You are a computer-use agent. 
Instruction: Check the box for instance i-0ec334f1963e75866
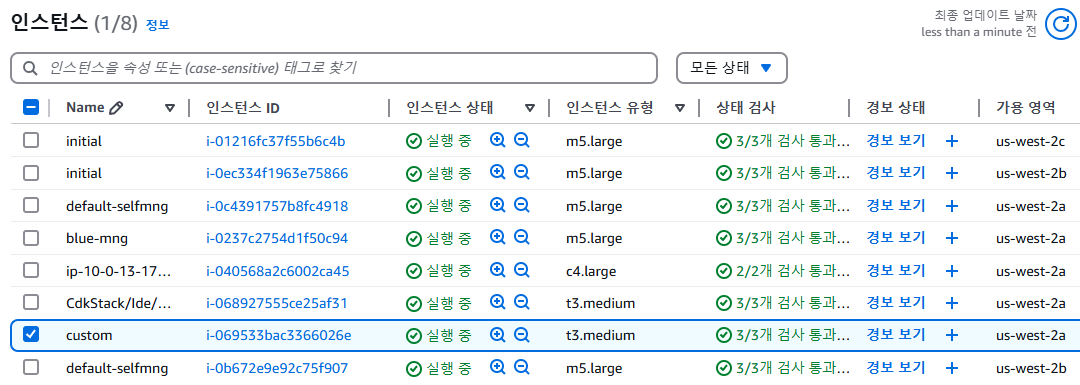31,173
